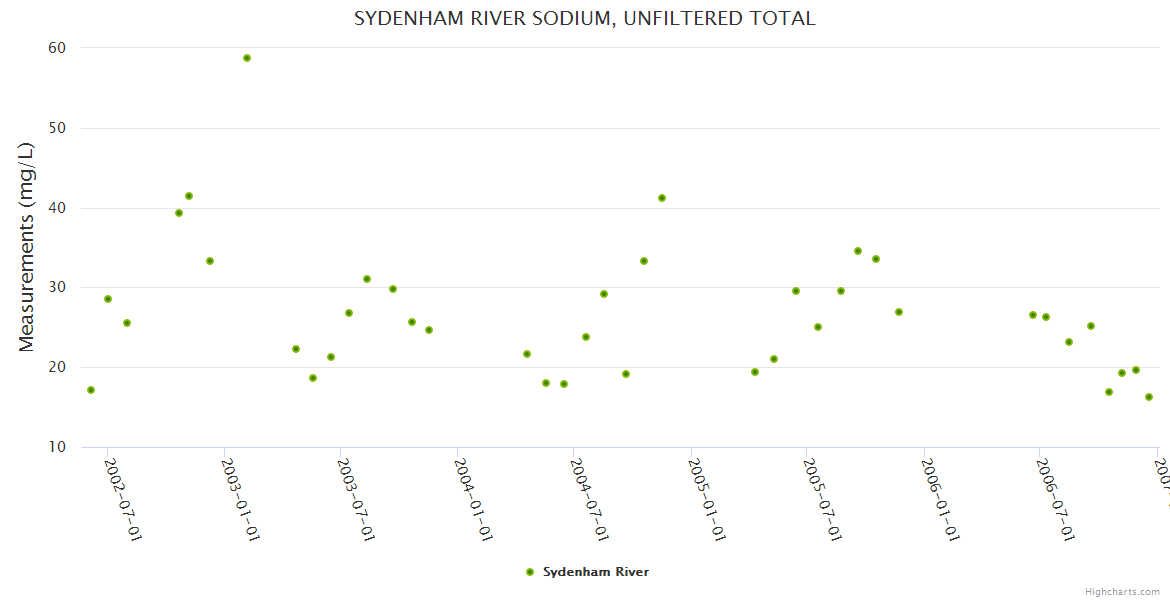Screen dimensions: 1170x600
Task: Click the late-2004 peak point near 41 mg/L
Action: pyautogui.click(x=662, y=198)
